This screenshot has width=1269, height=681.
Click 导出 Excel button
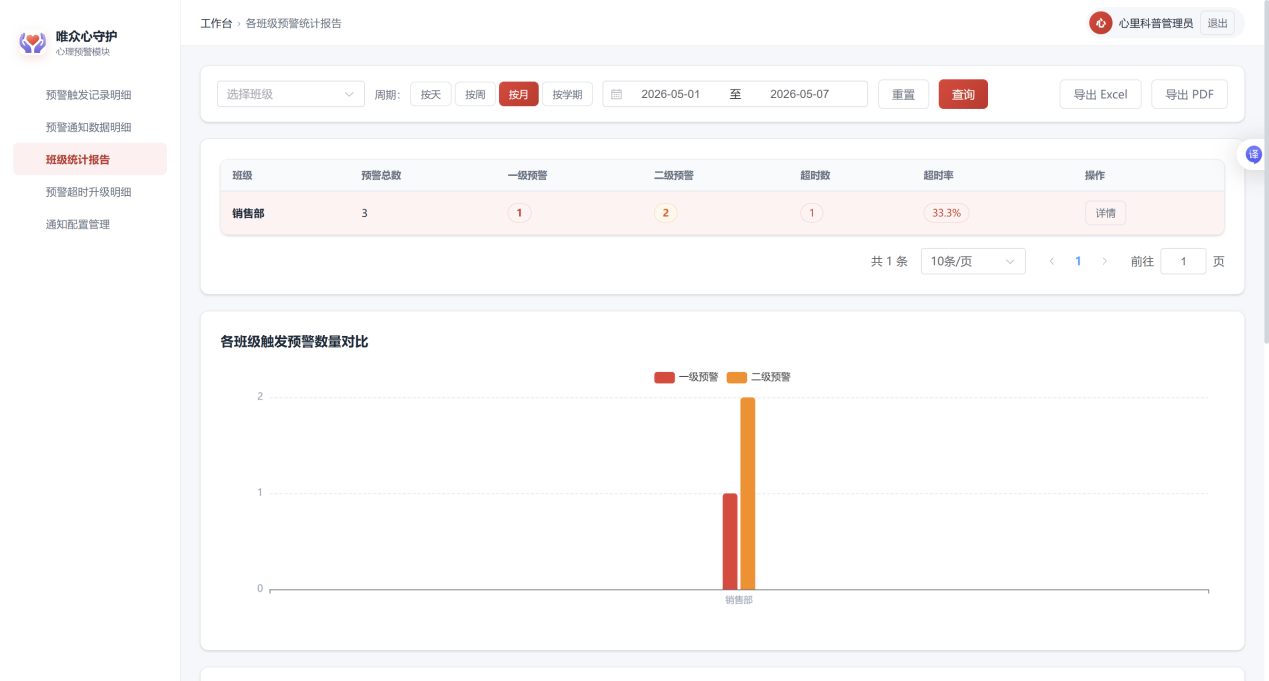(1100, 94)
